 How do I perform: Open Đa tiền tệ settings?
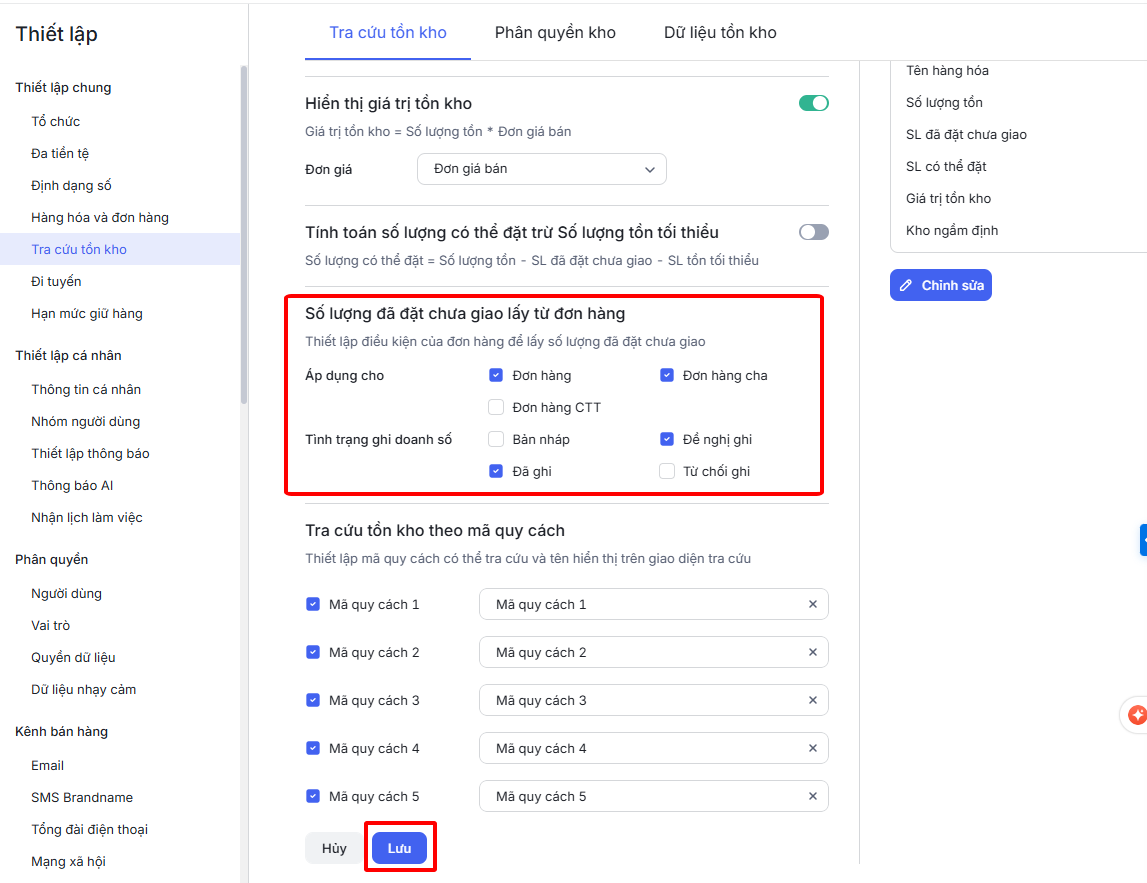pyautogui.click(x=60, y=154)
